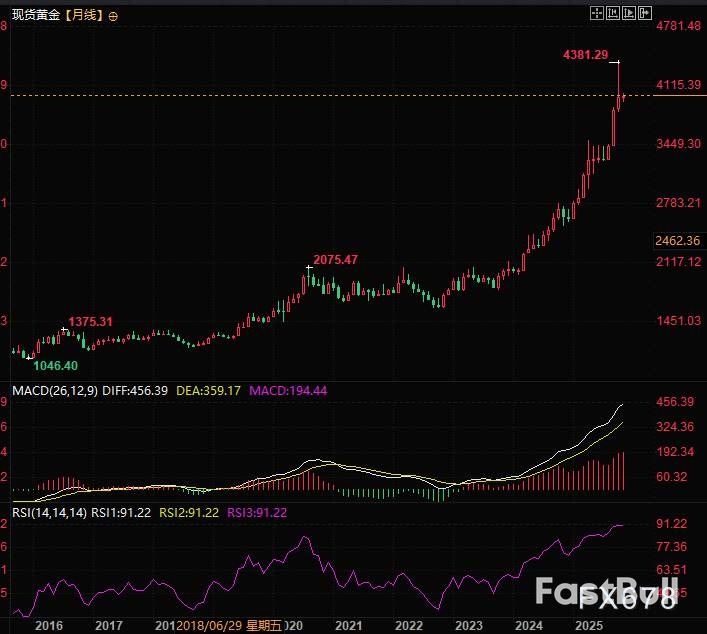Image resolution: width=707 pixels, height=634 pixels.
Task: Click the second chart axis icon with left arrow
Action: tap(613, 13)
